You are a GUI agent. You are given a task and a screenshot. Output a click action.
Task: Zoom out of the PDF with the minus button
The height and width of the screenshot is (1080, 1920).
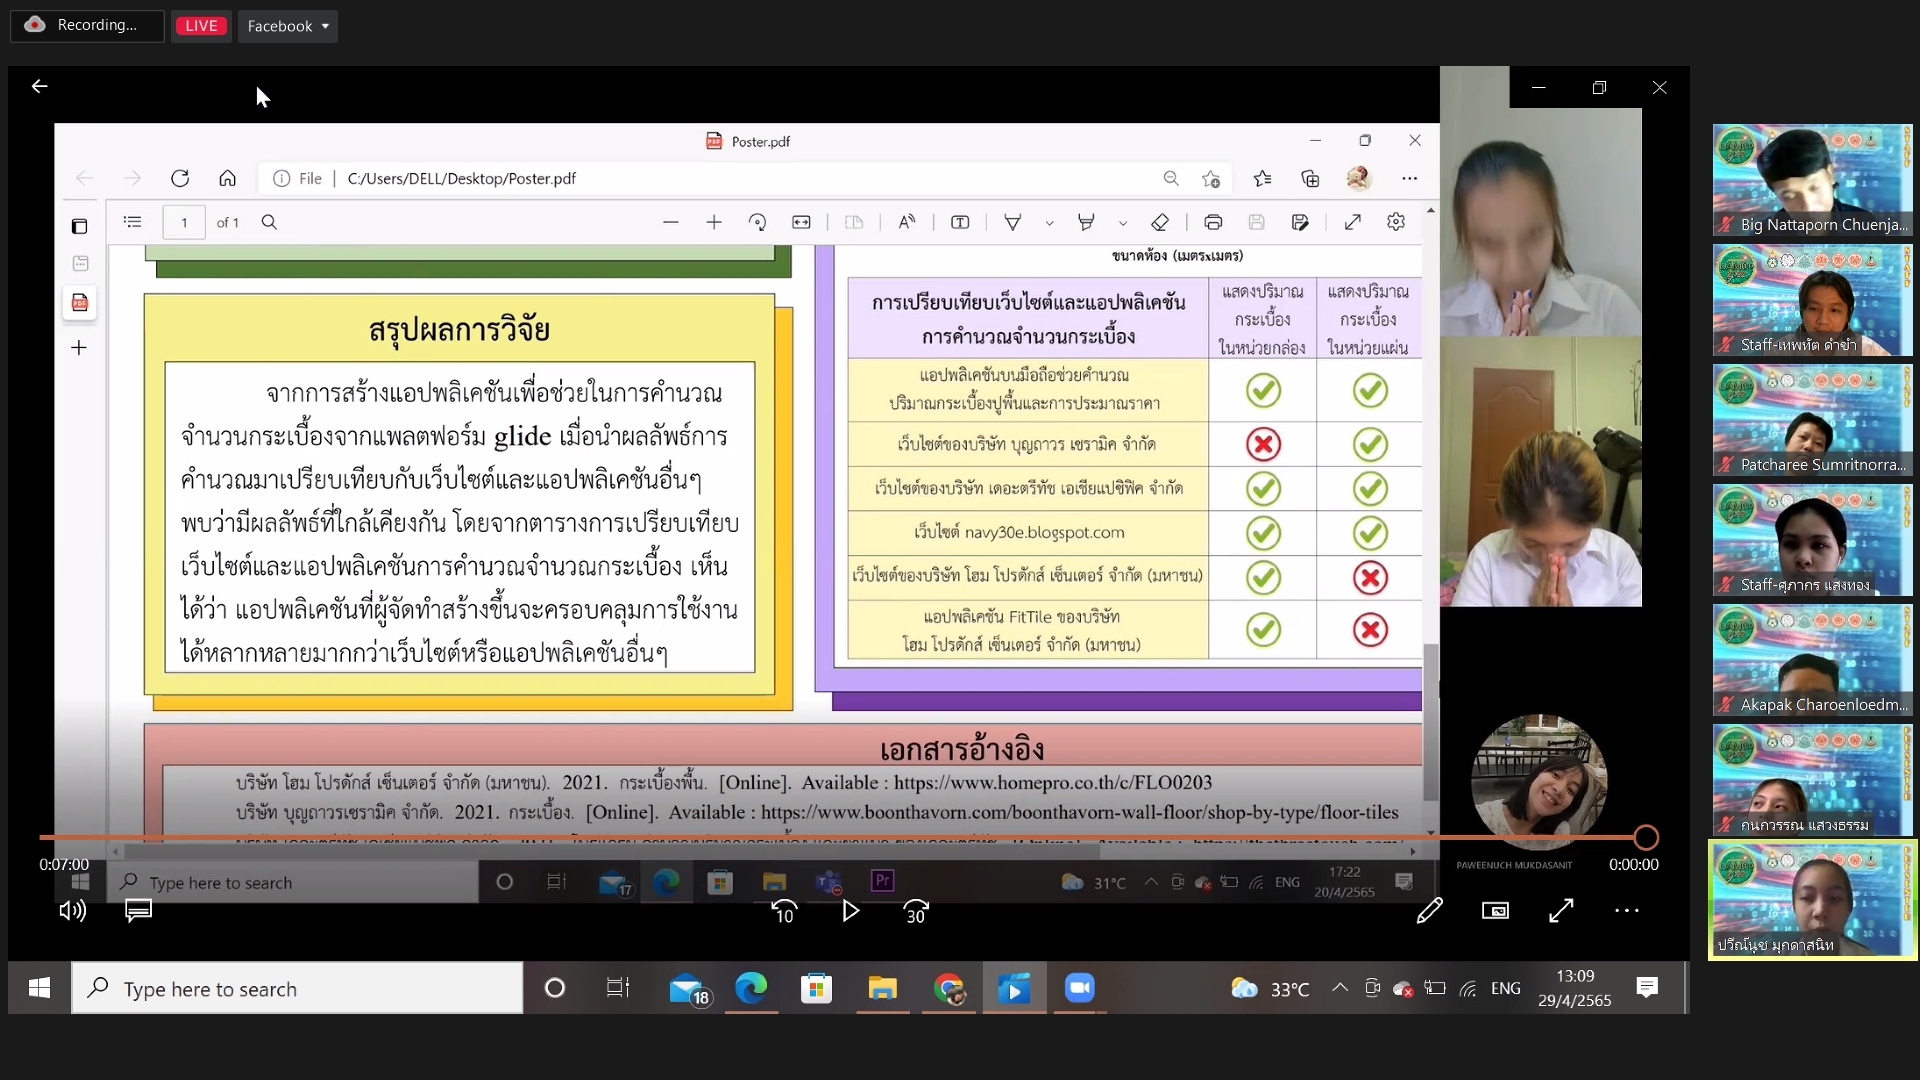point(671,222)
